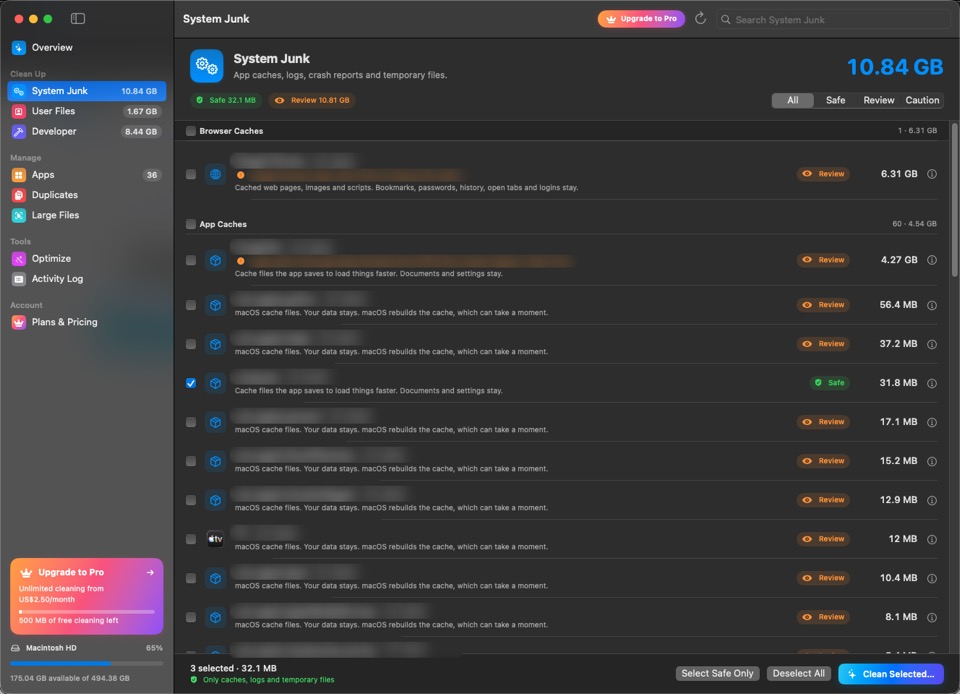Image resolution: width=960 pixels, height=694 pixels.
Task: Check the 4.27 GB app cache item
Action: 191,260
